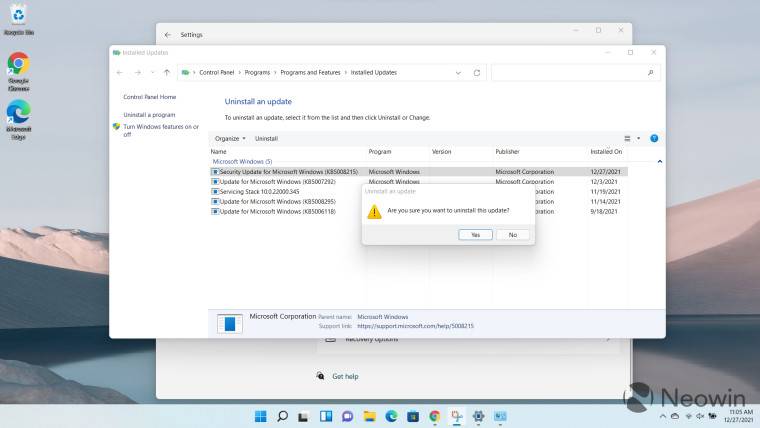Click Uninstall in the toolbar

pyautogui.click(x=266, y=138)
